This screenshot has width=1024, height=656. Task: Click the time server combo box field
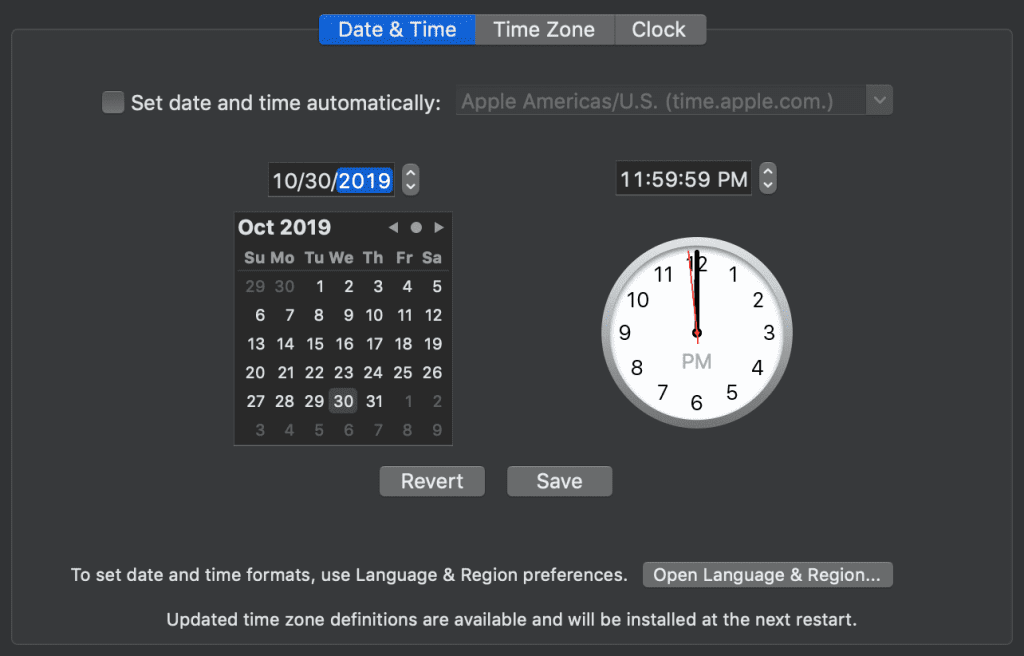tap(661, 101)
